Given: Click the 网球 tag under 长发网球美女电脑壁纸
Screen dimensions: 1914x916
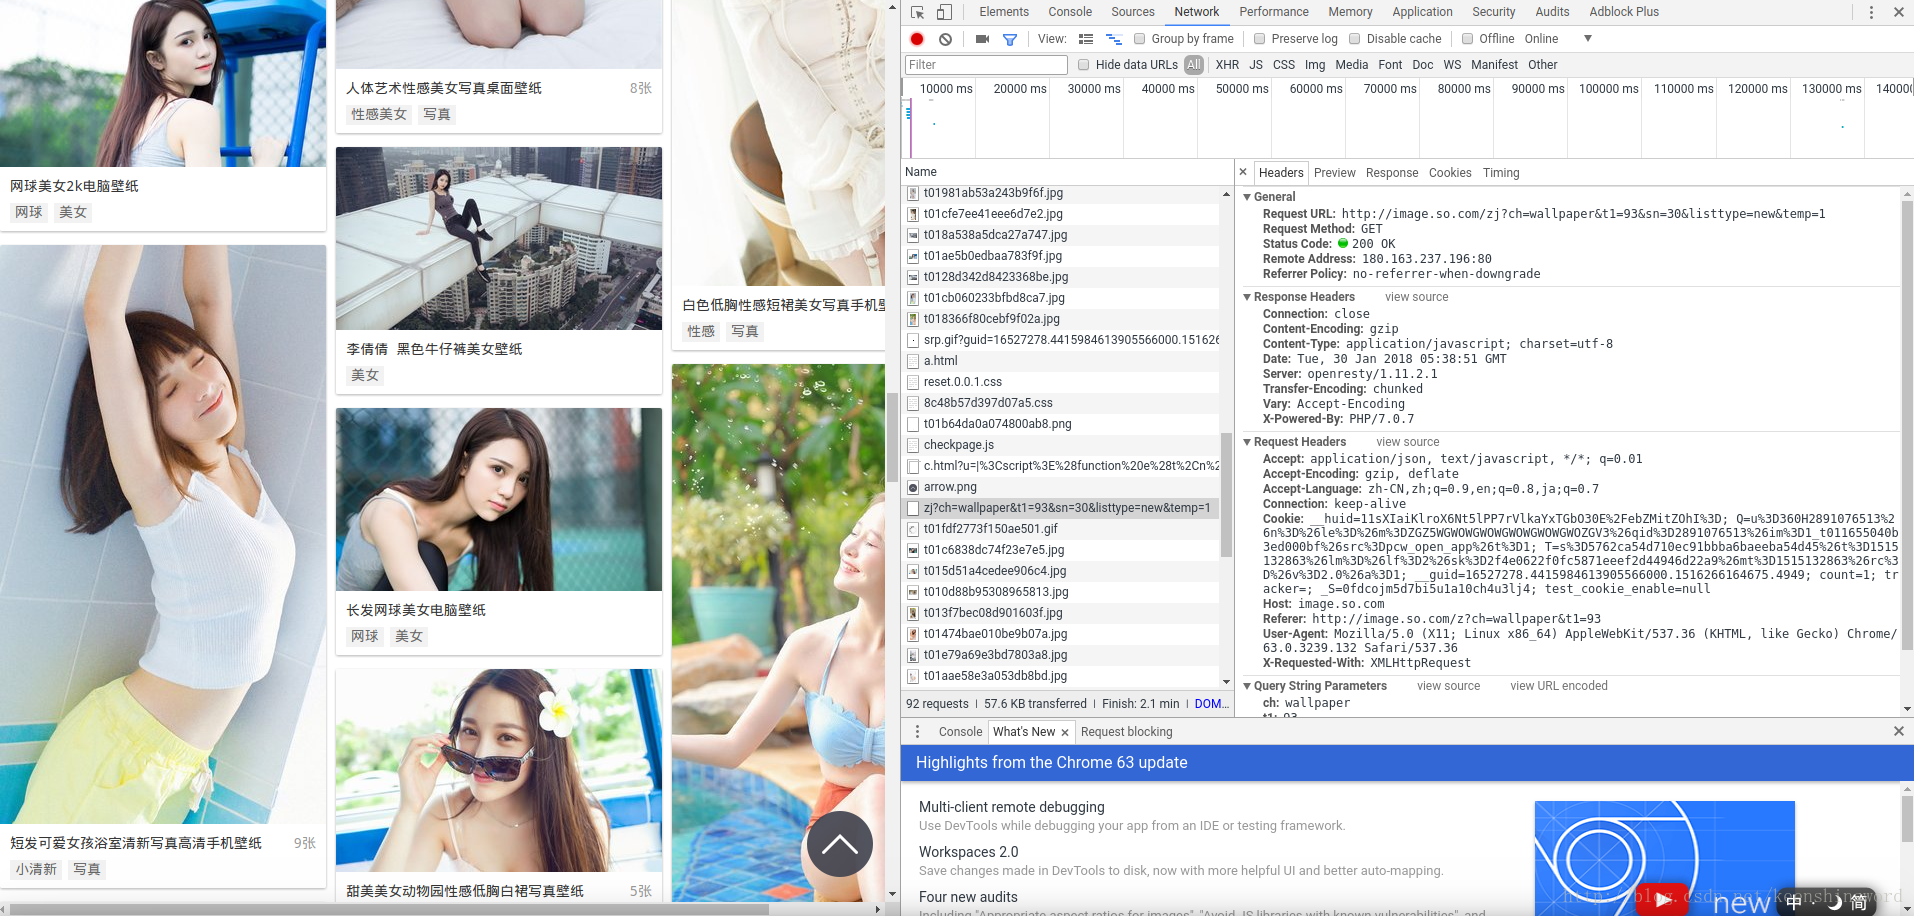Looking at the screenshot, I should click(x=365, y=636).
